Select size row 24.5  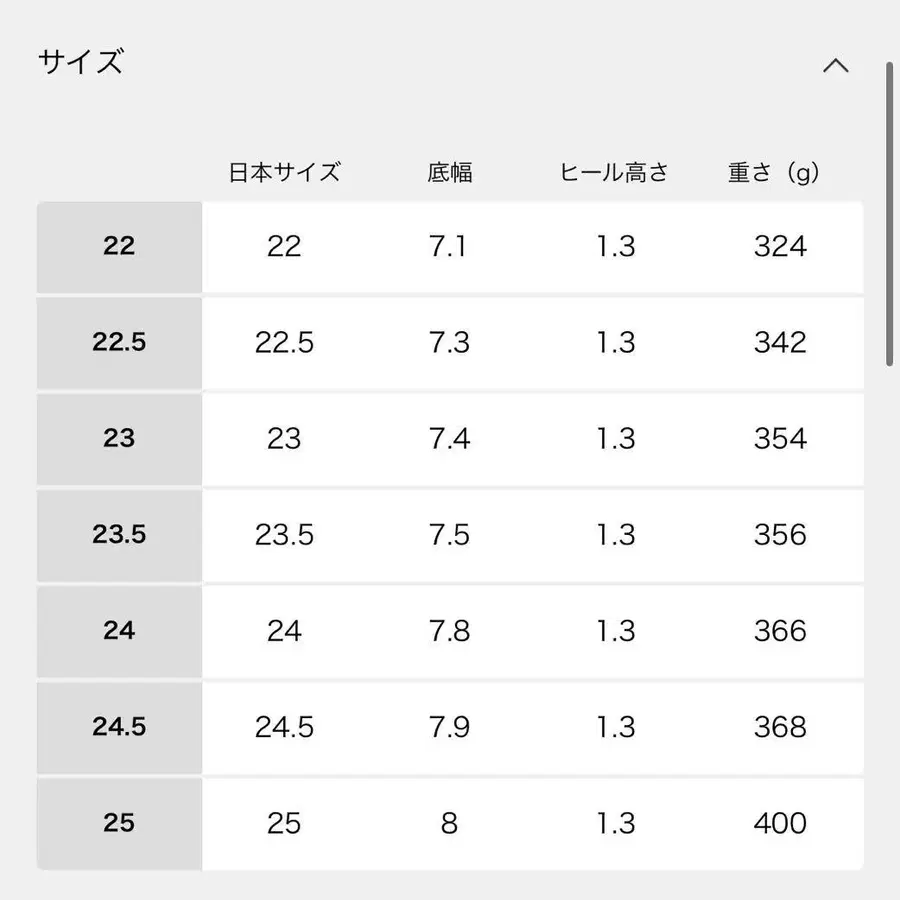(119, 727)
